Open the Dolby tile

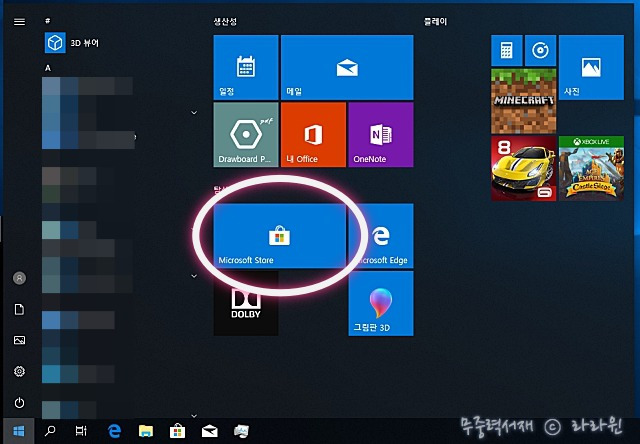click(x=246, y=303)
